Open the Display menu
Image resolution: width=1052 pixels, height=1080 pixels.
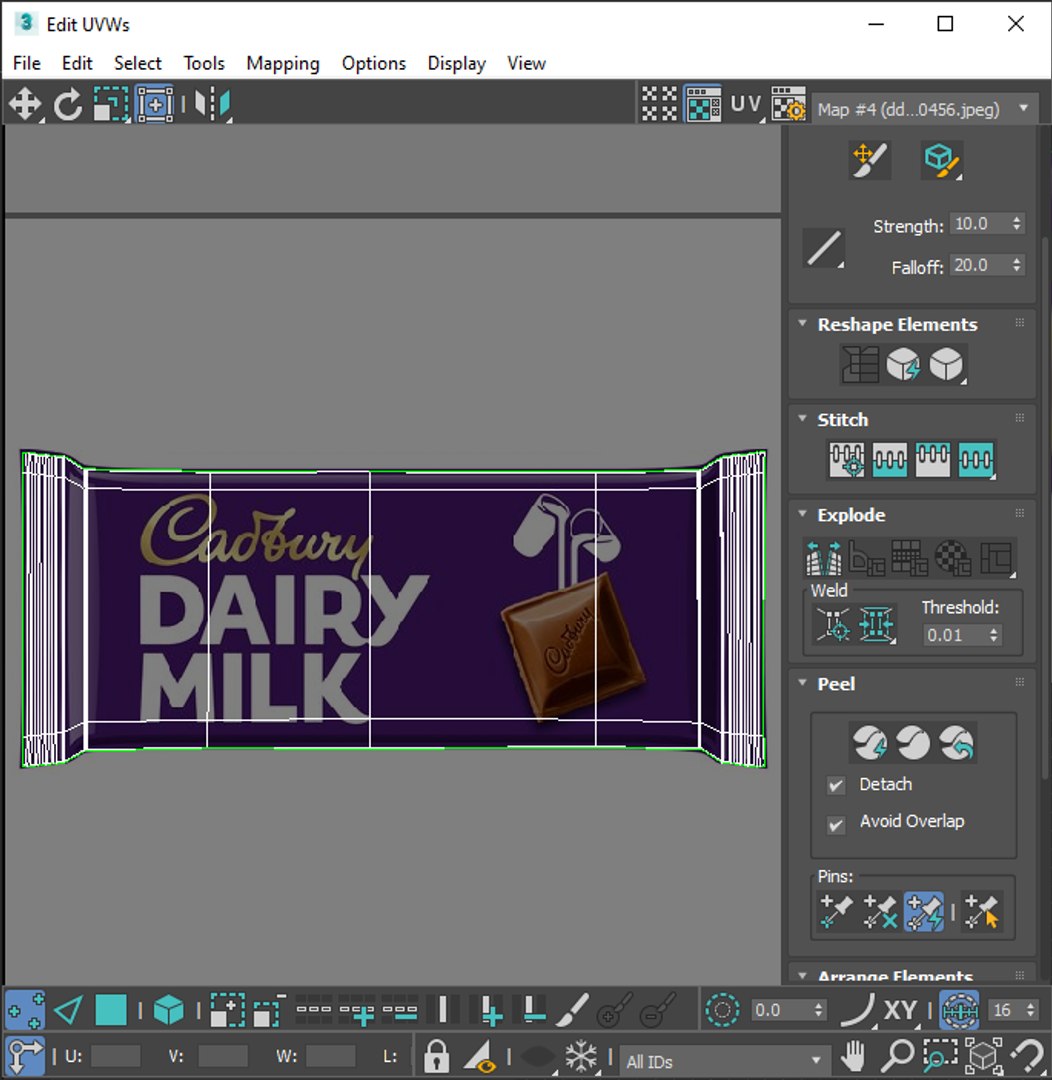tap(457, 63)
